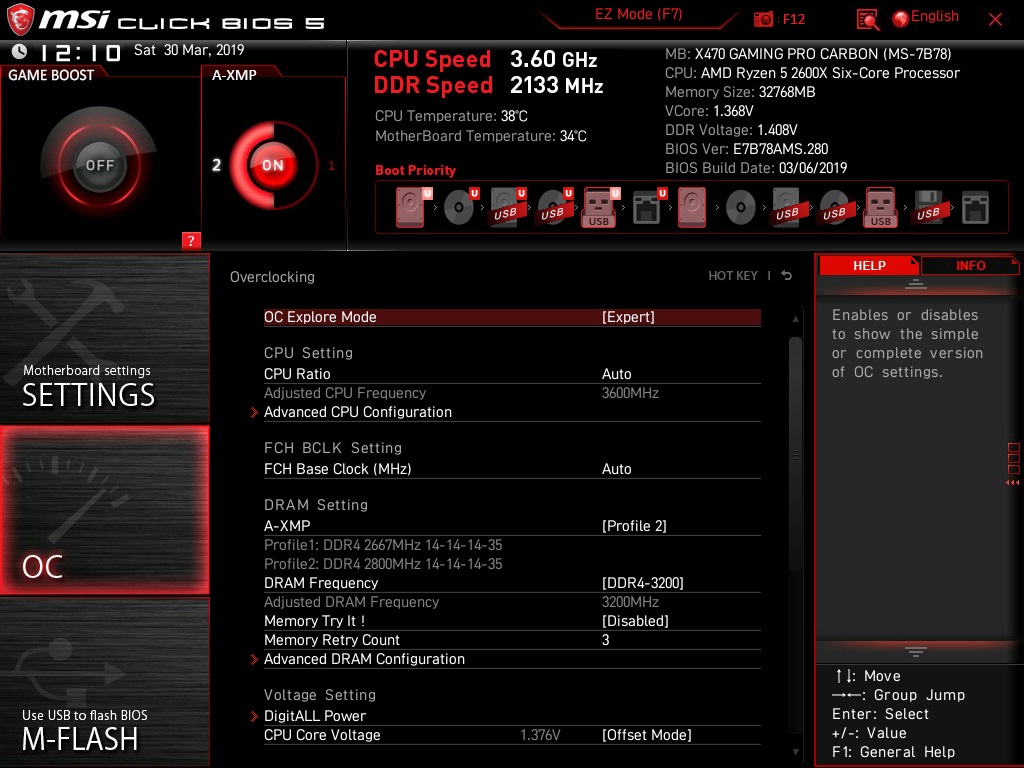Click legacy USB CD/DVD boot icon without U badge
The height and width of the screenshot is (768, 1024).
pyautogui.click(x=834, y=207)
